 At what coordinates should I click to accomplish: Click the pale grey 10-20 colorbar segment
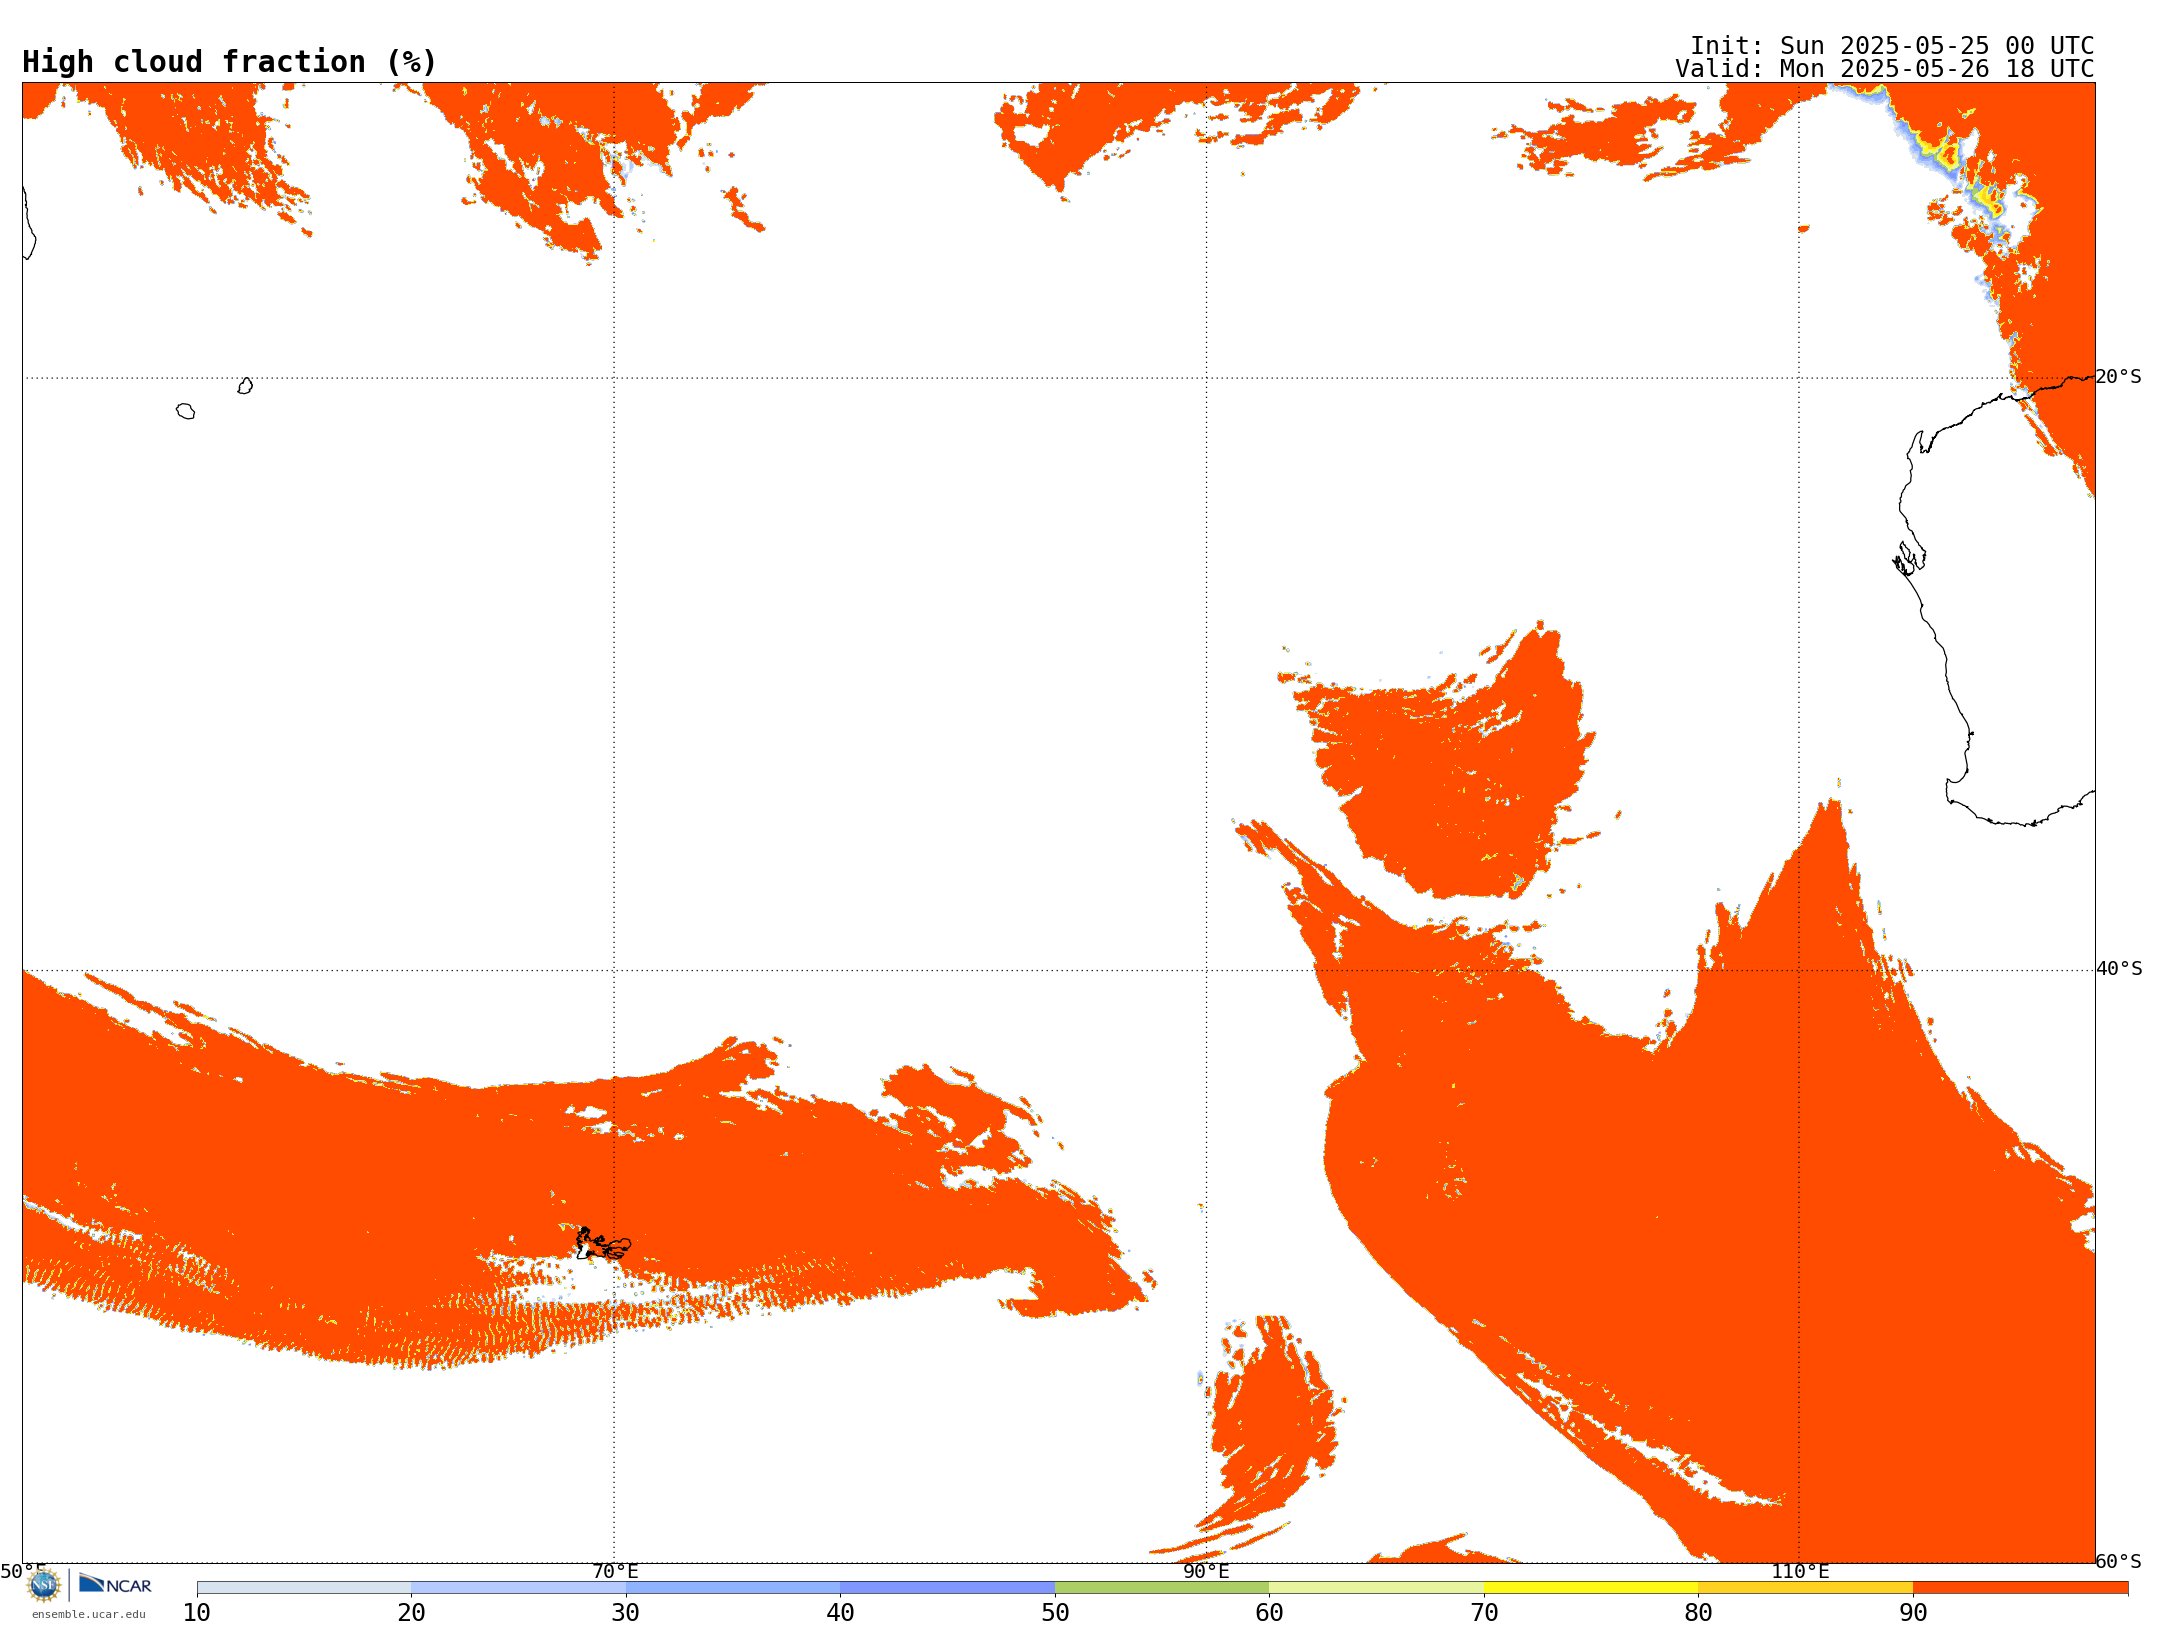click(x=304, y=1587)
